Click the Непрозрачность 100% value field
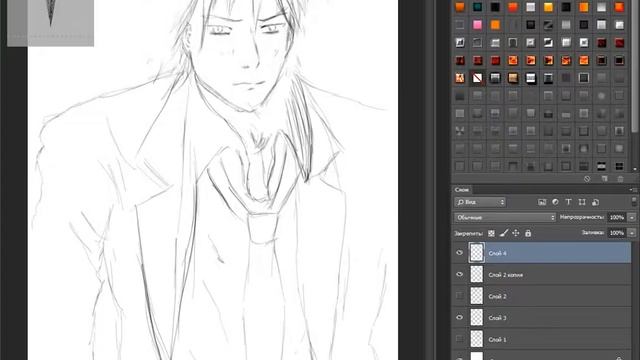640x360 pixels. coord(617,218)
